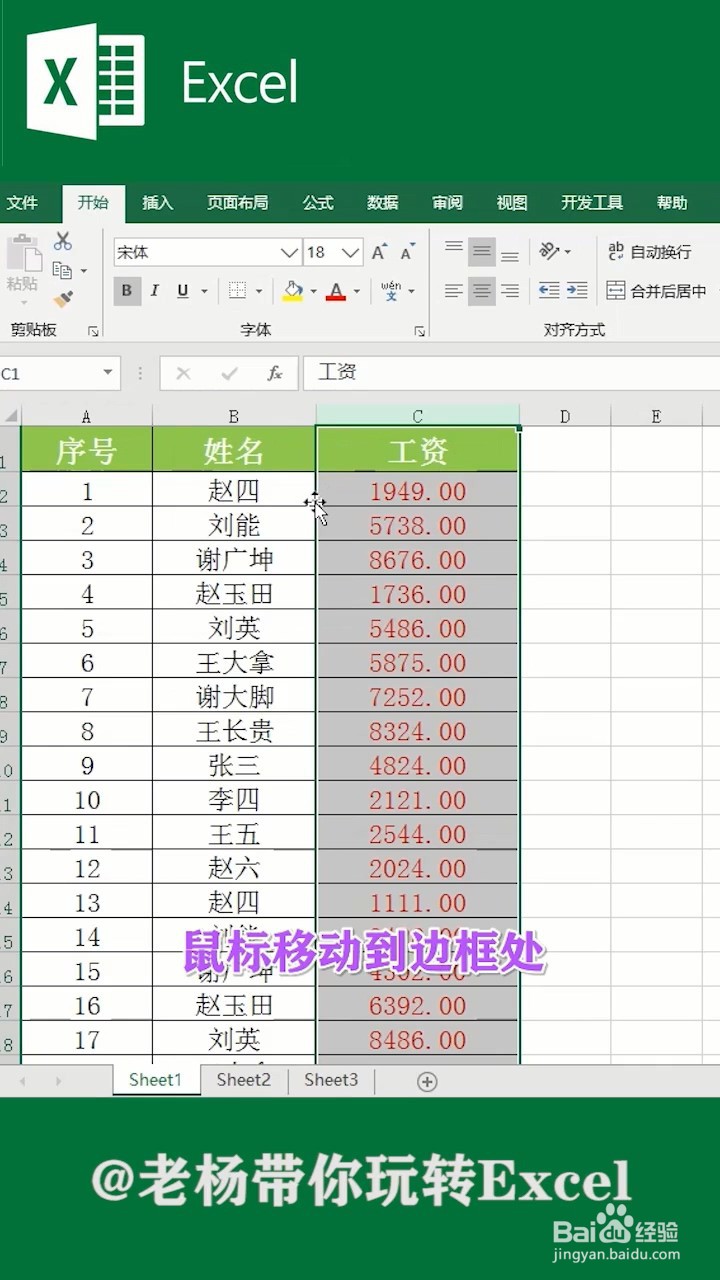The height and width of the screenshot is (1280, 720).
Task: Switch to the 页面布局 tab
Action: pyautogui.click(x=237, y=203)
